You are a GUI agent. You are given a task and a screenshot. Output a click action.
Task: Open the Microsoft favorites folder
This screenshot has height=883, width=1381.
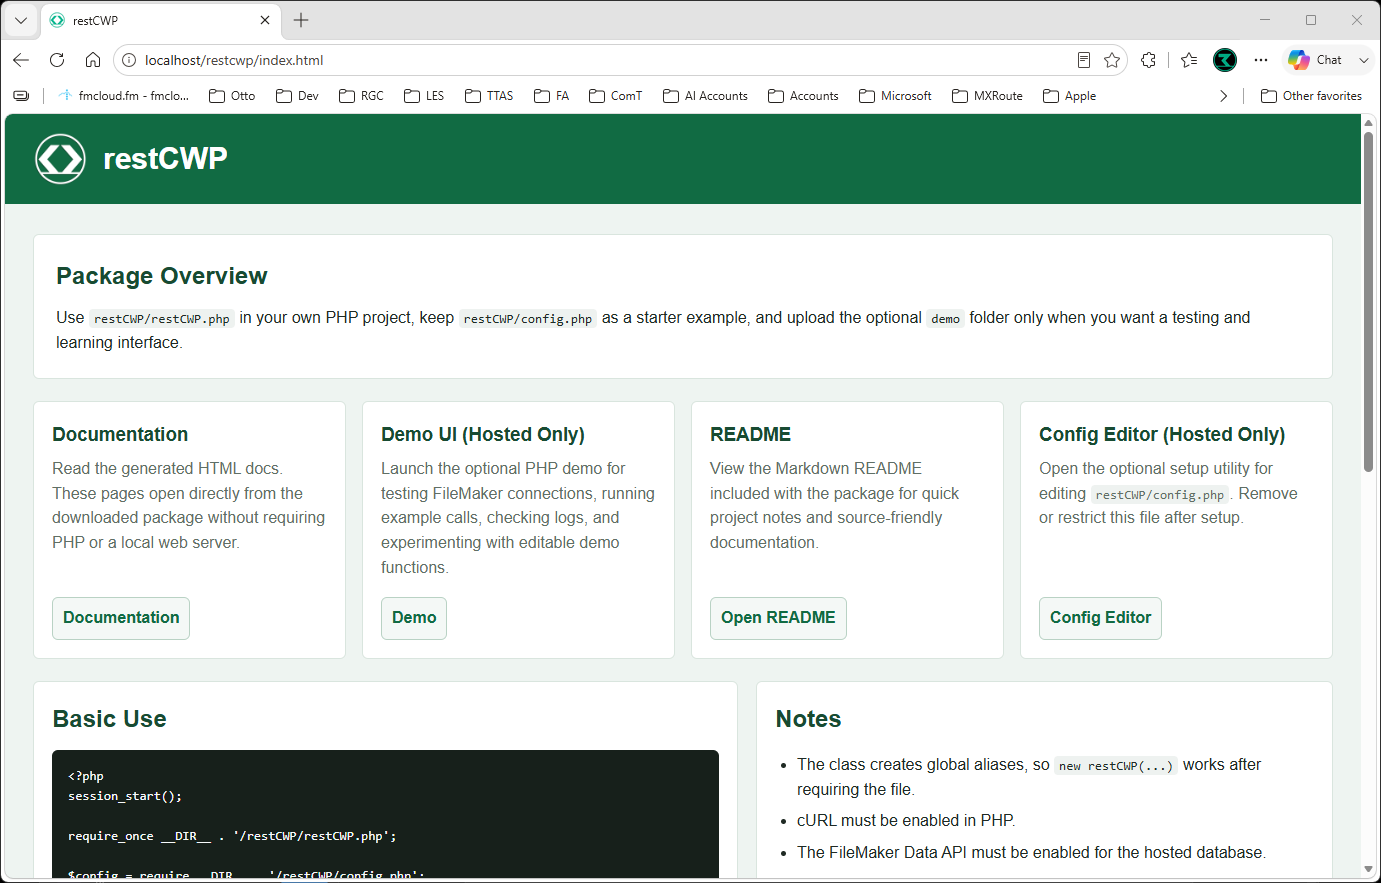coord(896,96)
